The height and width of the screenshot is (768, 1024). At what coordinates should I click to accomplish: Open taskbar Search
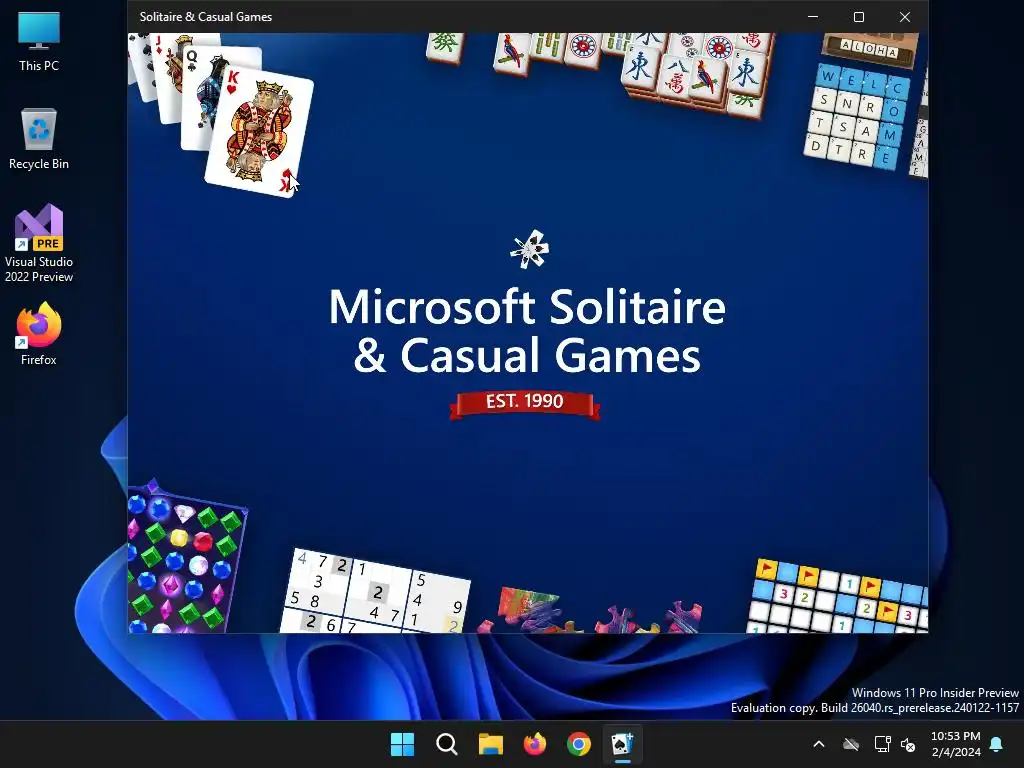pos(447,744)
